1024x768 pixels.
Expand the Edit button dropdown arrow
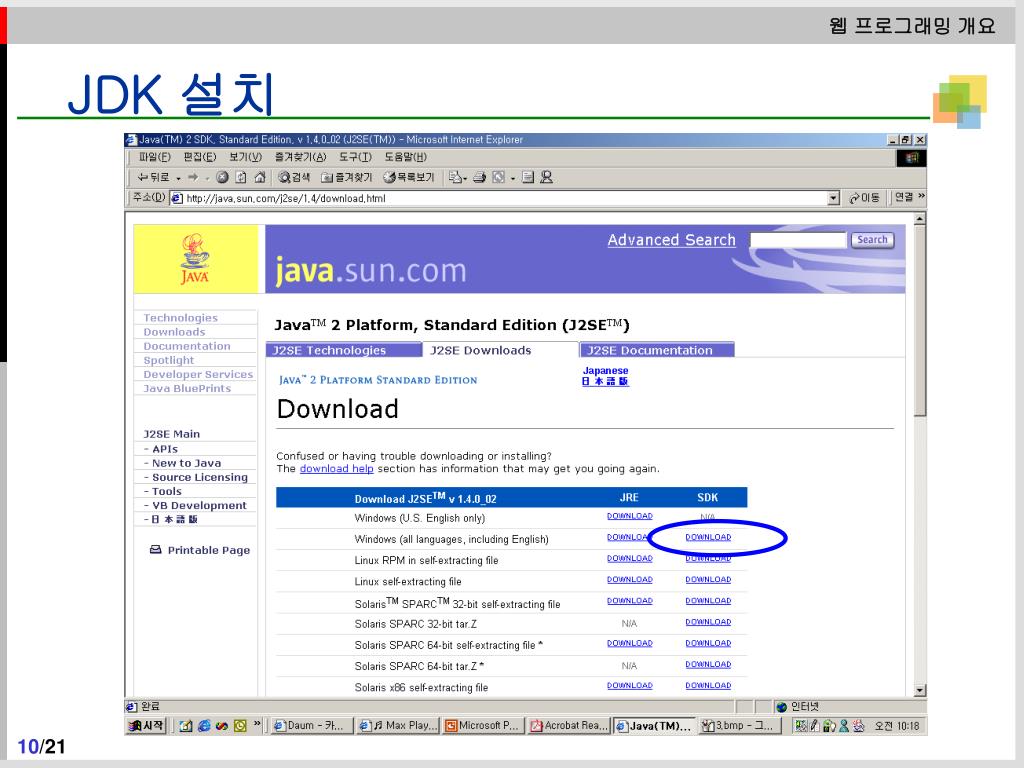point(513,178)
